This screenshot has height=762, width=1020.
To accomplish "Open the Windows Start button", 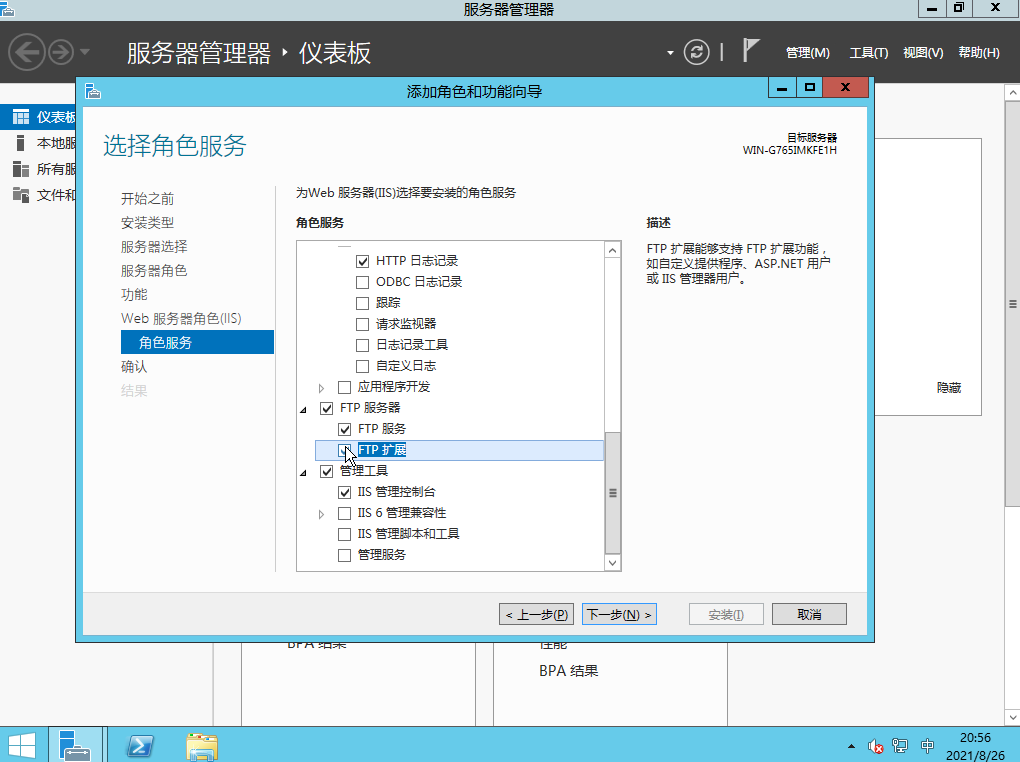I will pos(22,745).
